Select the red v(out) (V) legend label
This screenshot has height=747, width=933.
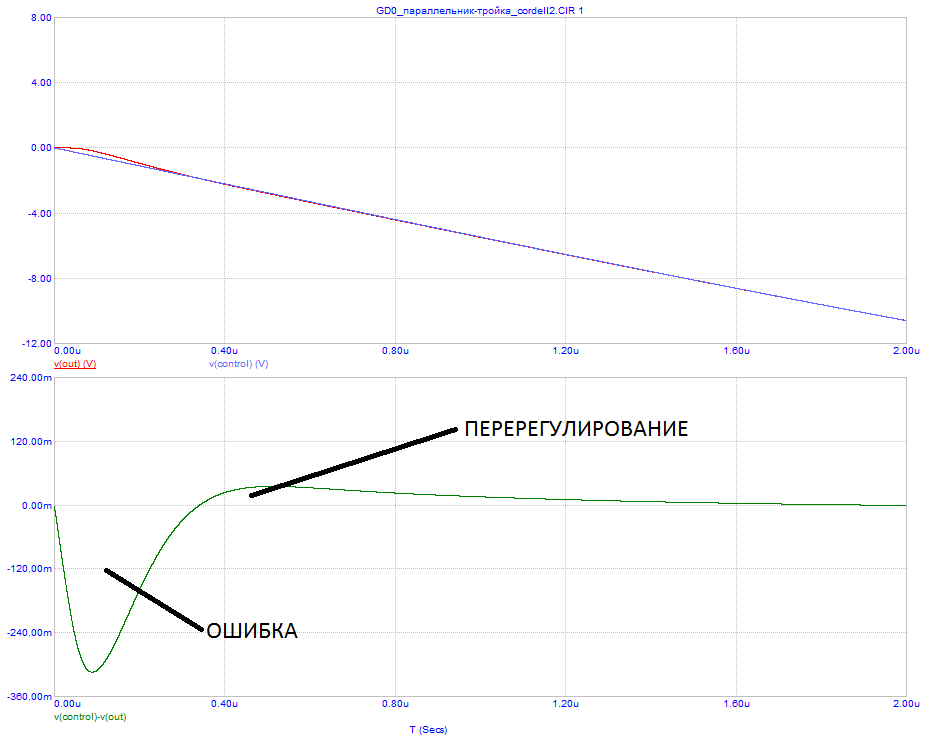tap(75, 364)
